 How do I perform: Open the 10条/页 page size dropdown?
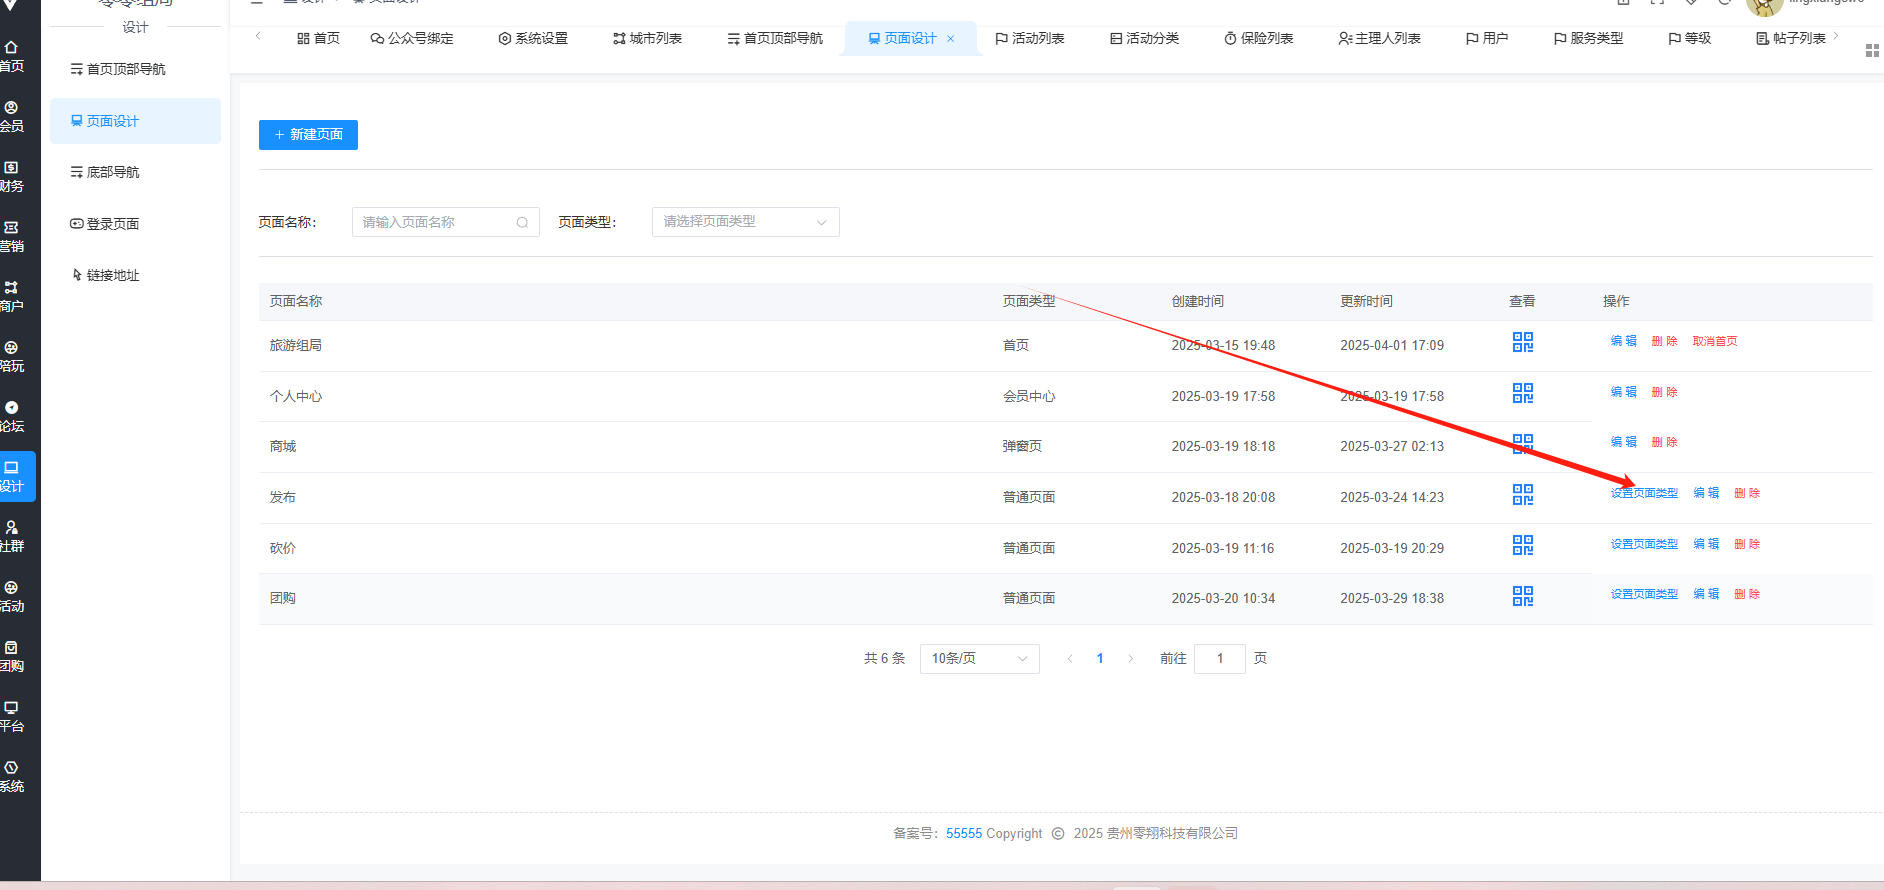979,659
